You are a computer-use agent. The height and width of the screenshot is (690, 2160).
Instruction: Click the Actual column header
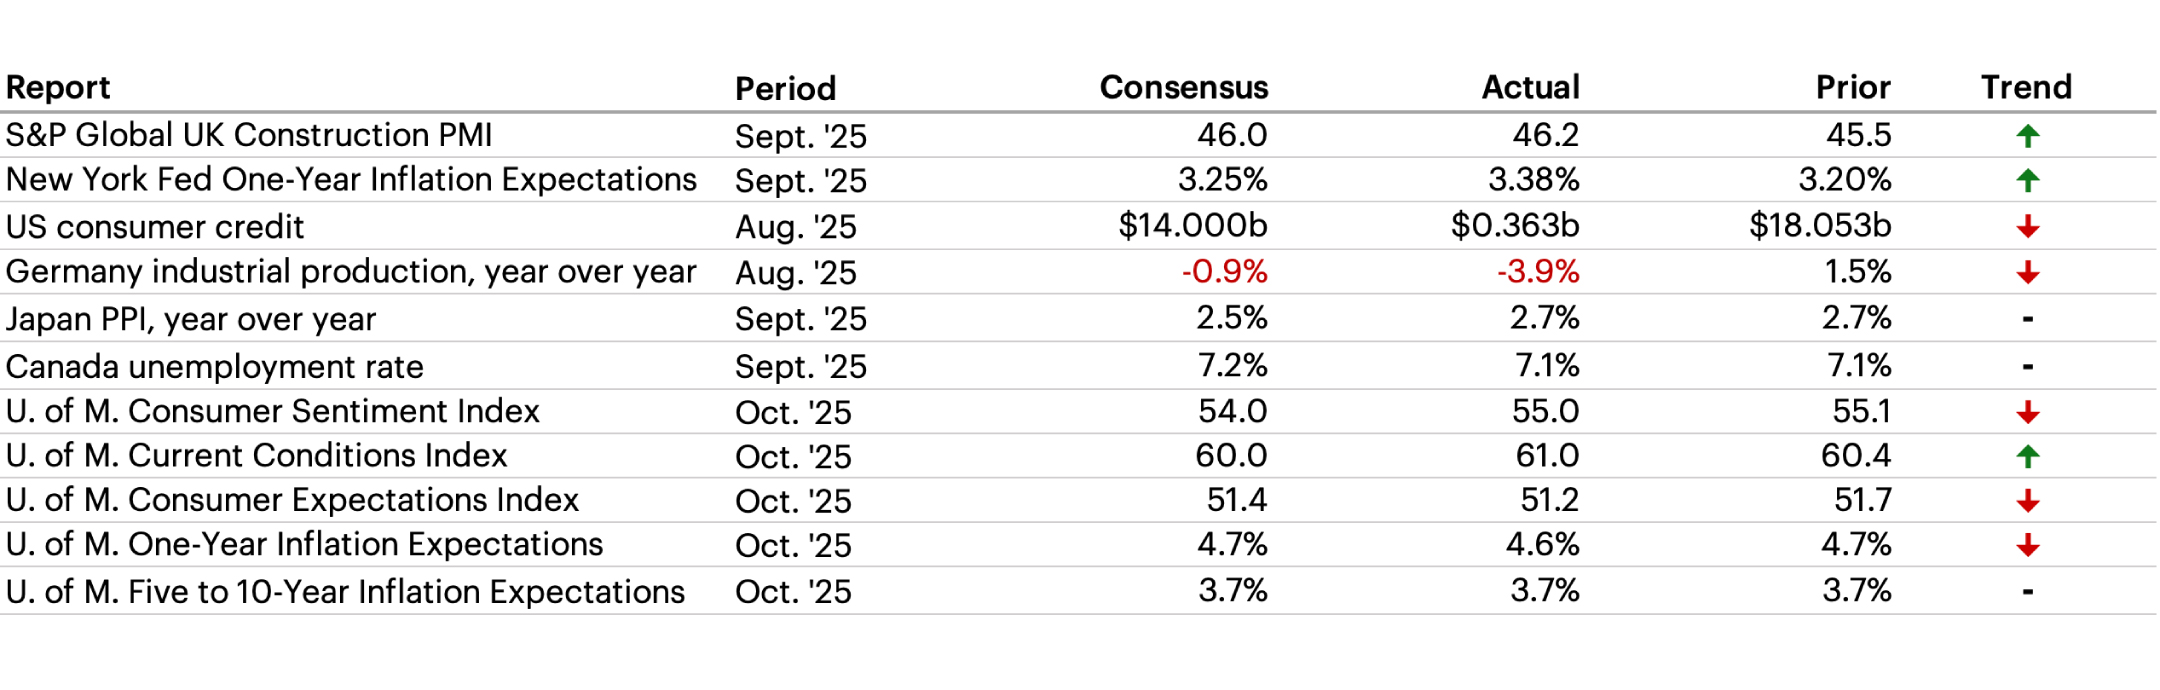(x=1530, y=88)
